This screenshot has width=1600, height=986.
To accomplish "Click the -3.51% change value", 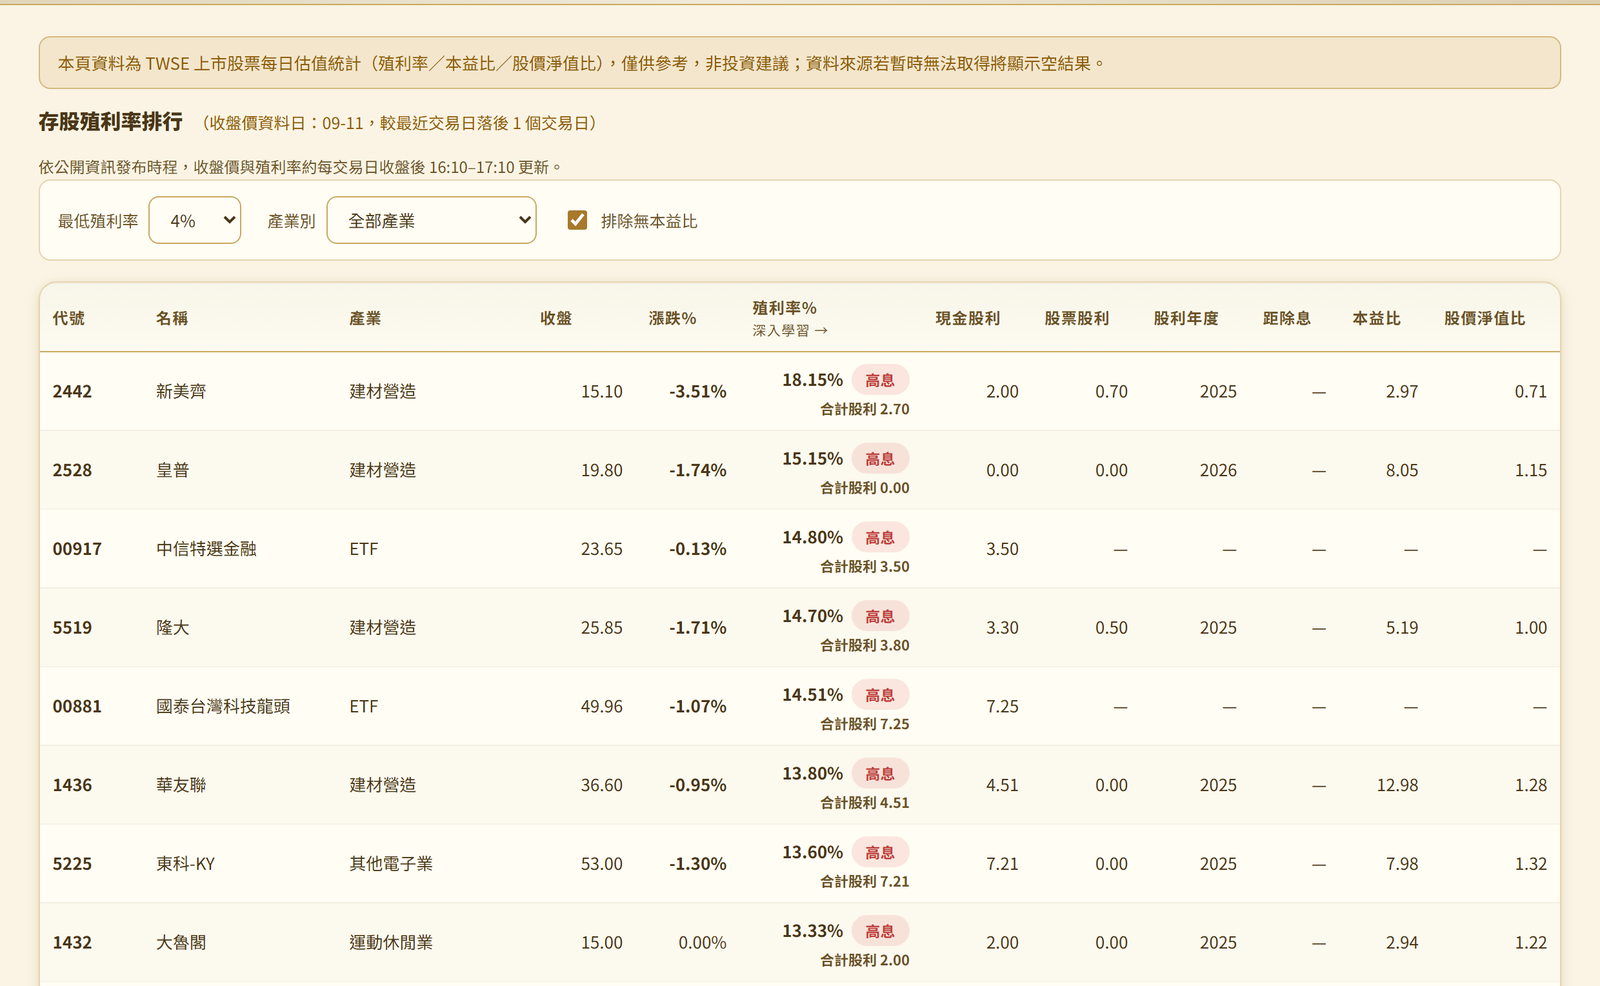I will pyautogui.click(x=698, y=392).
